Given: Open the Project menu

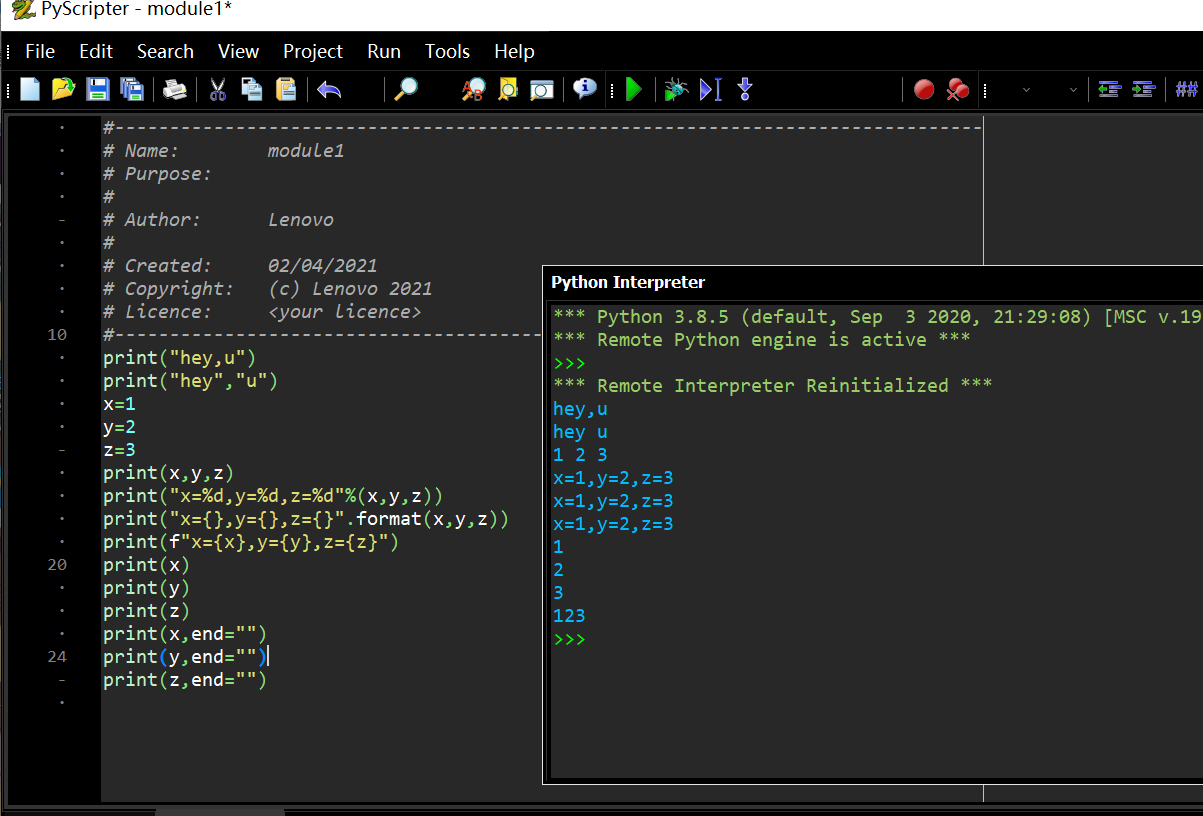Looking at the screenshot, I should (x=312, y=51).
